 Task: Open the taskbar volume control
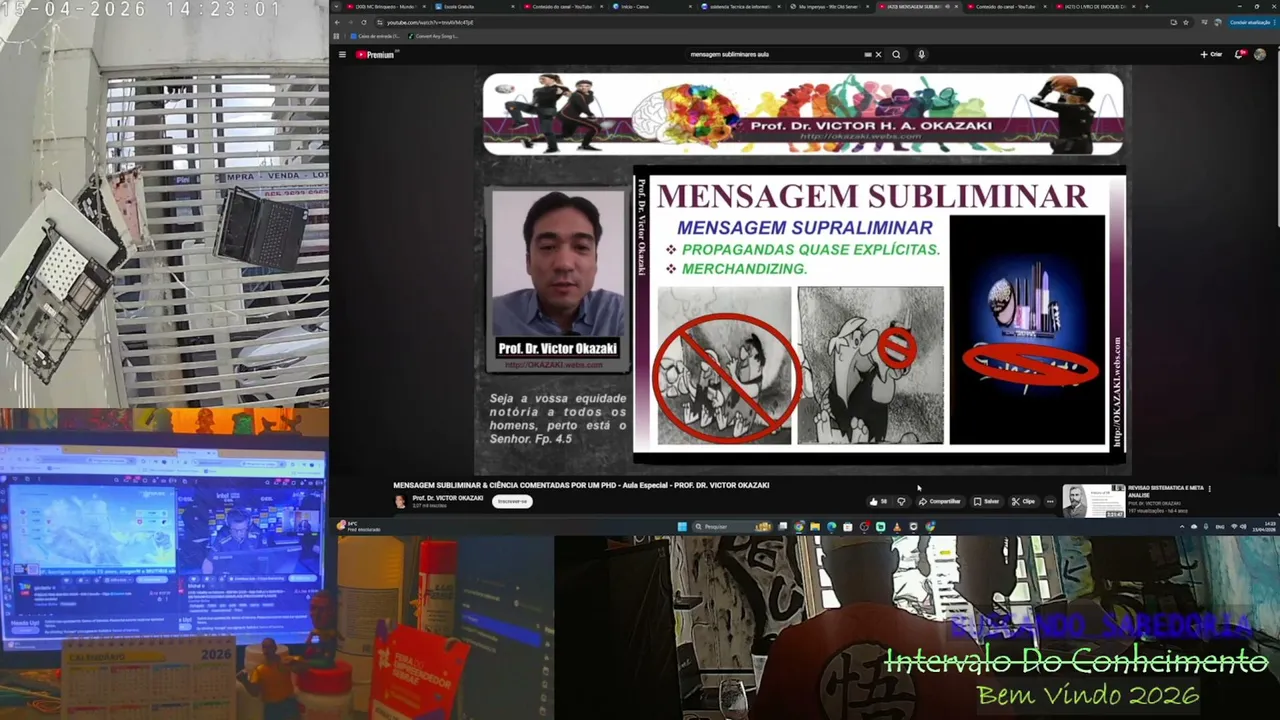[1243, 526]
